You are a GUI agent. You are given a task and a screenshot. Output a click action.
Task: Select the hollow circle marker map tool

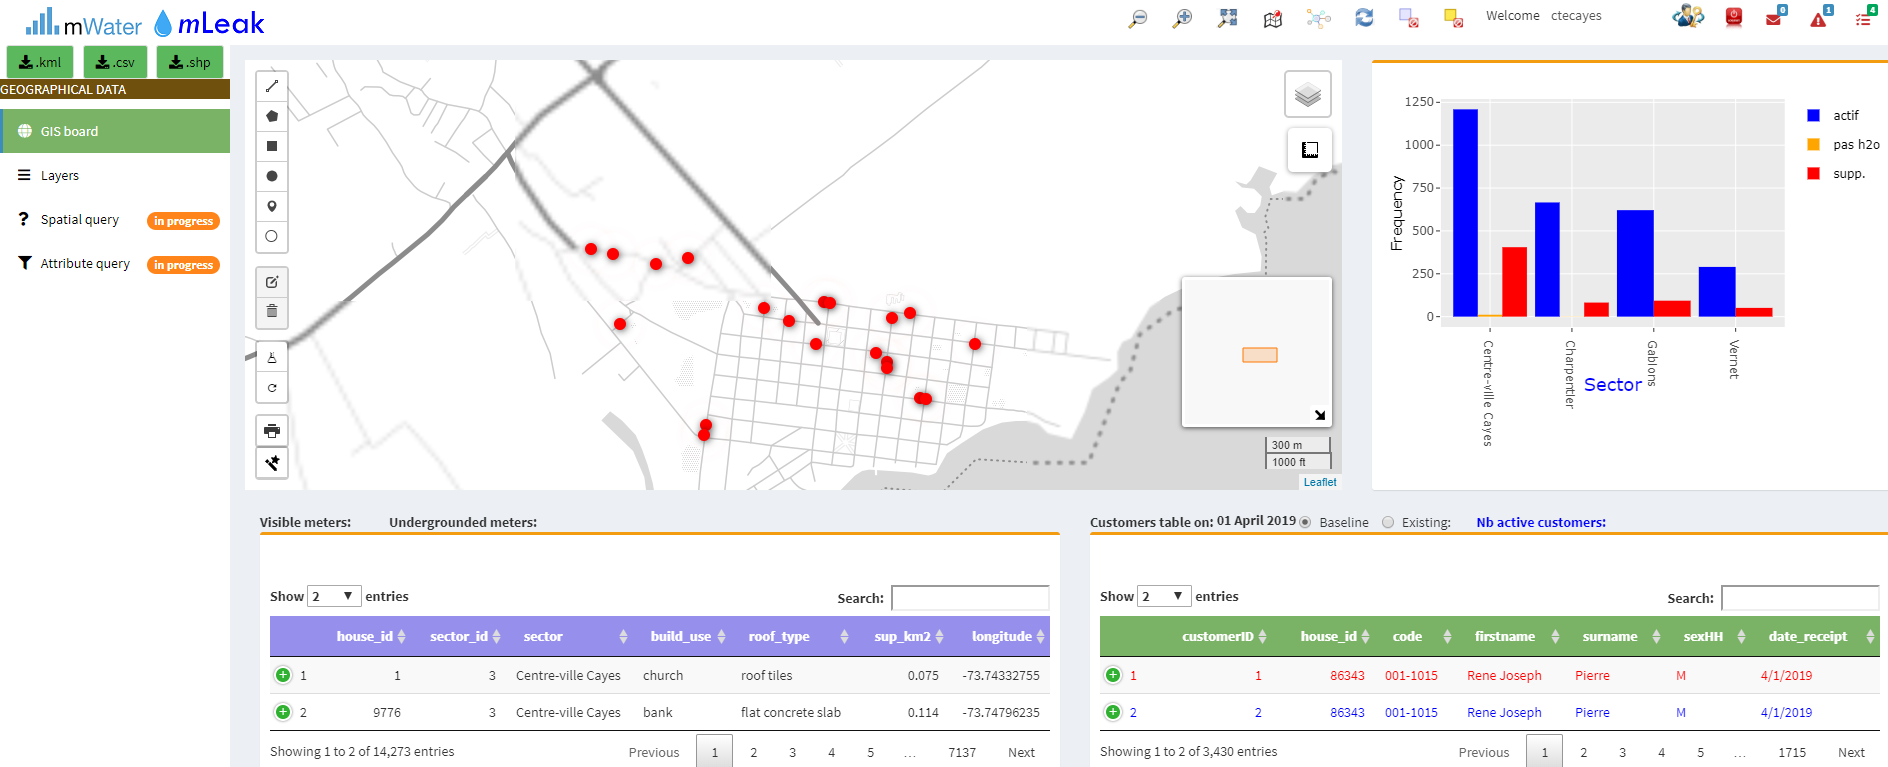(272, 236)
